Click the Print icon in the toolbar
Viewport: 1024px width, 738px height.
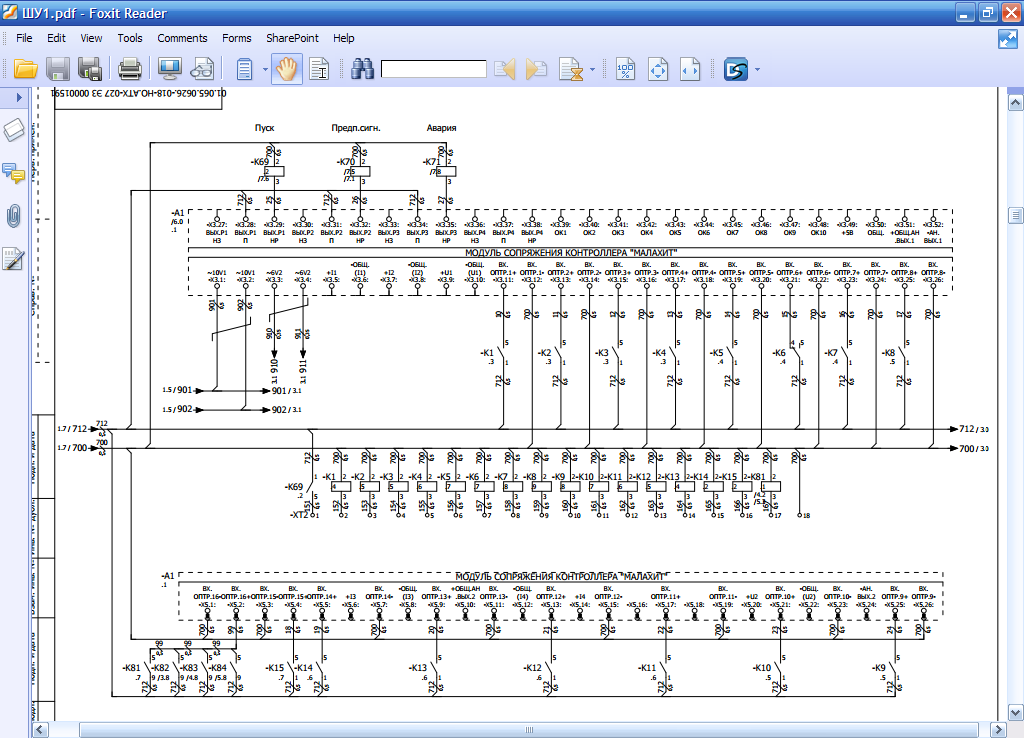click(x=130, y=69)
